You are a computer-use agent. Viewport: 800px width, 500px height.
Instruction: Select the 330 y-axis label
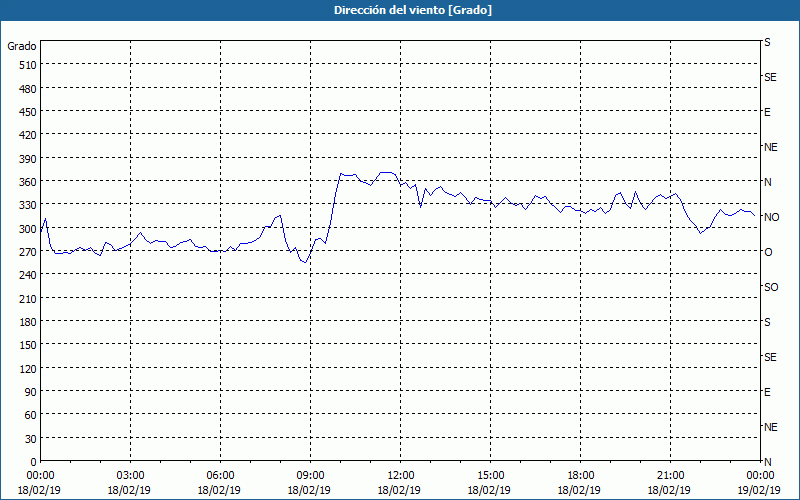tap(28, 205)
